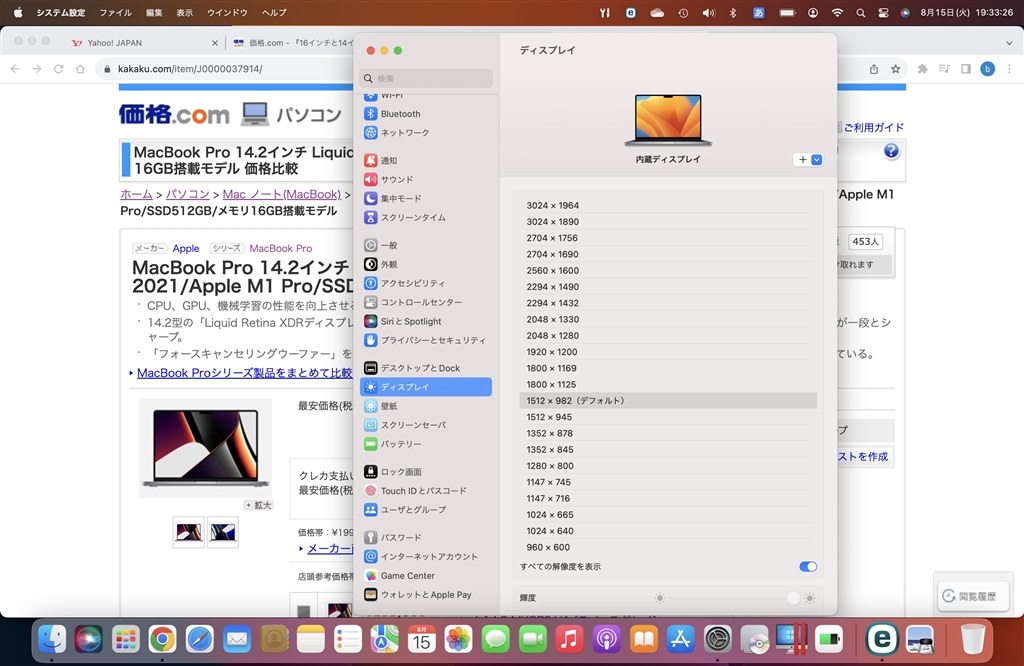1024x666 pixels.
Task: Open the 編集 menu in the menu bar
Action: [x=154, y=12]
